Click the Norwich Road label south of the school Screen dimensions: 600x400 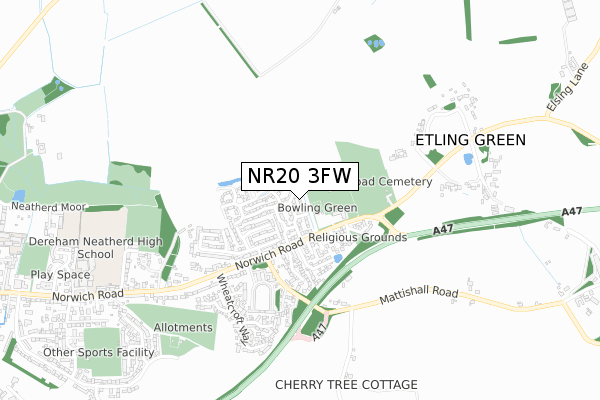pos(88,296)
